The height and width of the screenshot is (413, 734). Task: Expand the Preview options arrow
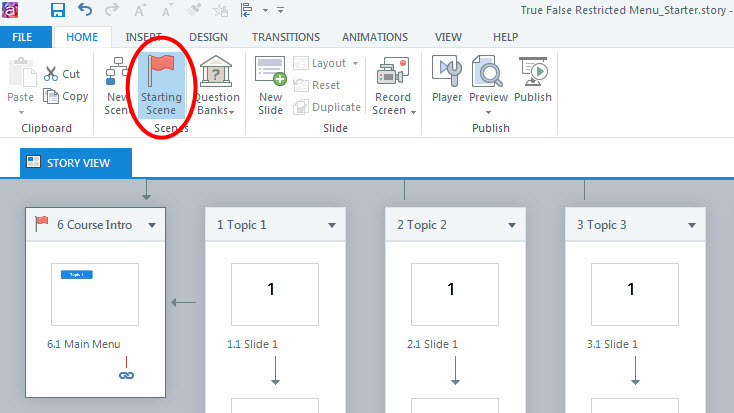pyautogui.click(x=488, y=112)
